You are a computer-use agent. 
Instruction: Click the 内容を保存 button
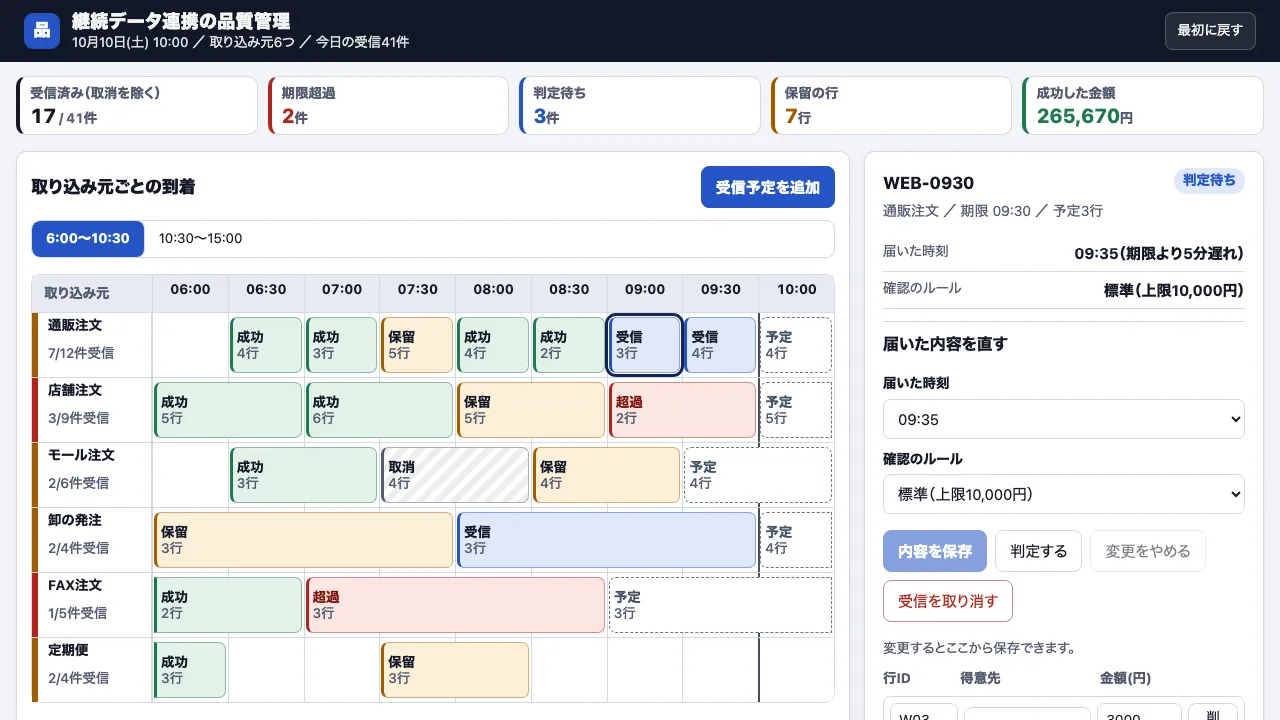click(x=935, y=551)
